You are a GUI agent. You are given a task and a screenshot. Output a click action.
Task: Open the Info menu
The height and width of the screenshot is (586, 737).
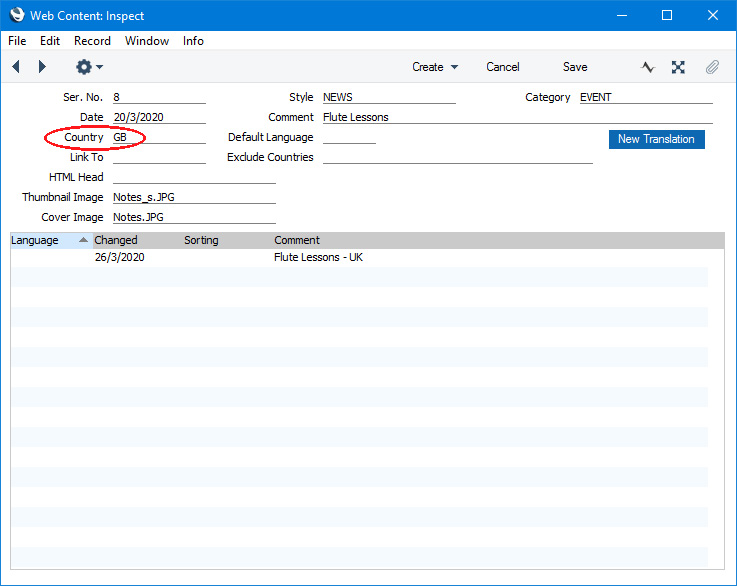193,41
